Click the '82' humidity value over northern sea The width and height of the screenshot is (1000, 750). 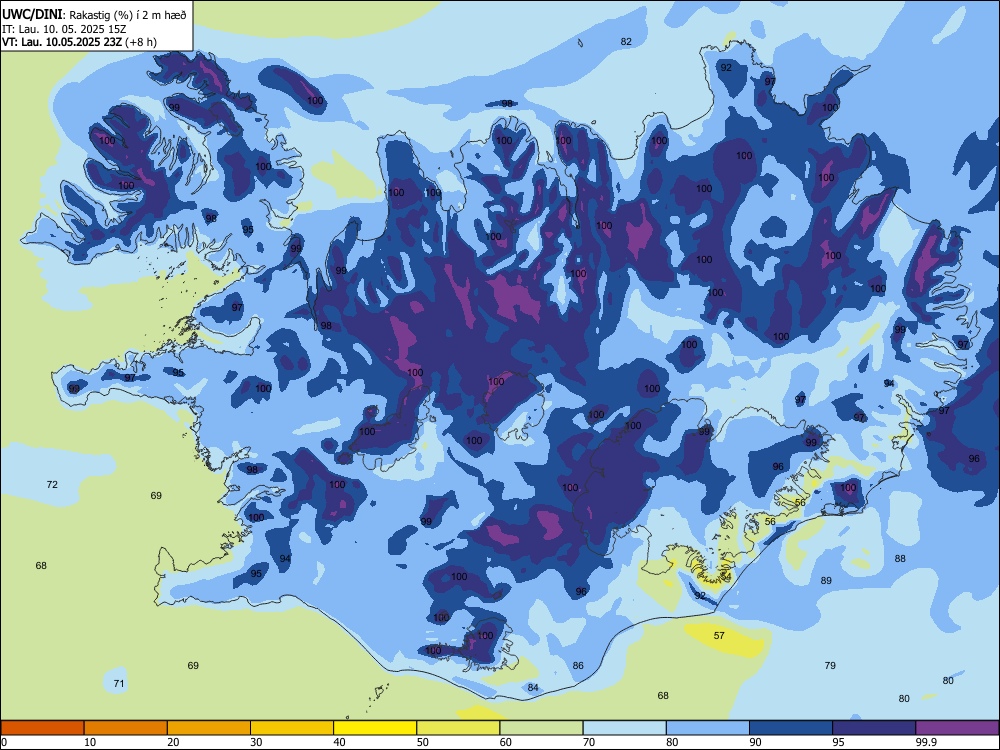pyautogui.click(x=626, y=41)
